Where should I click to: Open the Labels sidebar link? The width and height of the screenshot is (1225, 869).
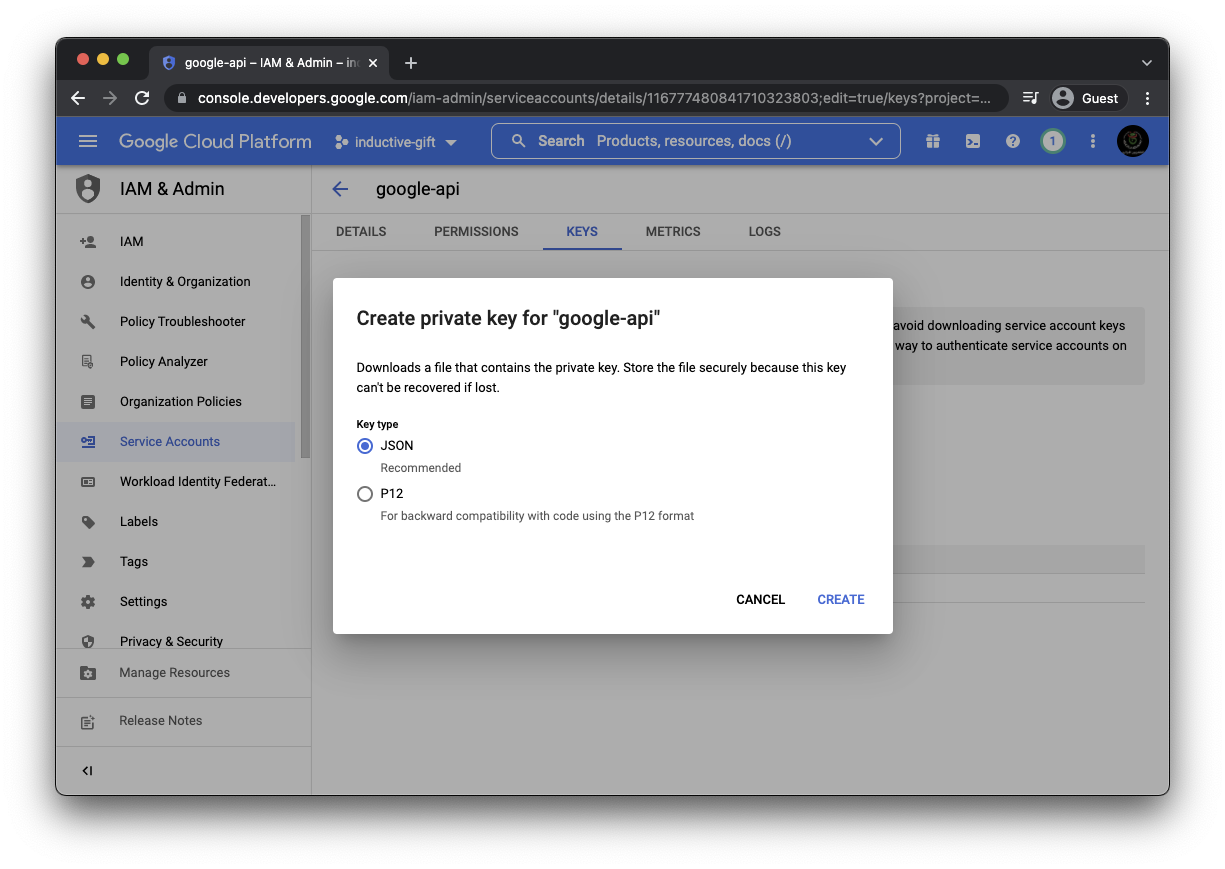[x=139, y=522]
